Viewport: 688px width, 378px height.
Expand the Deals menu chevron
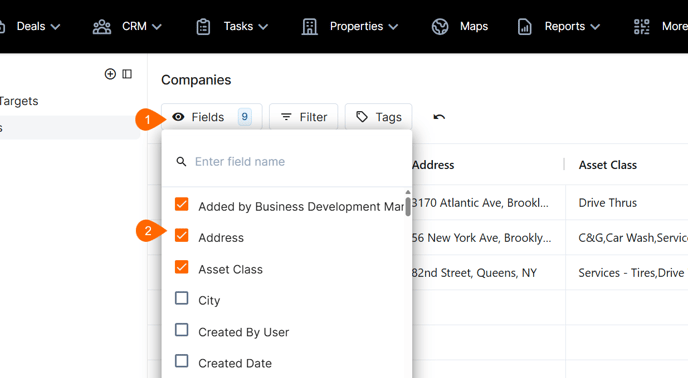55,27
